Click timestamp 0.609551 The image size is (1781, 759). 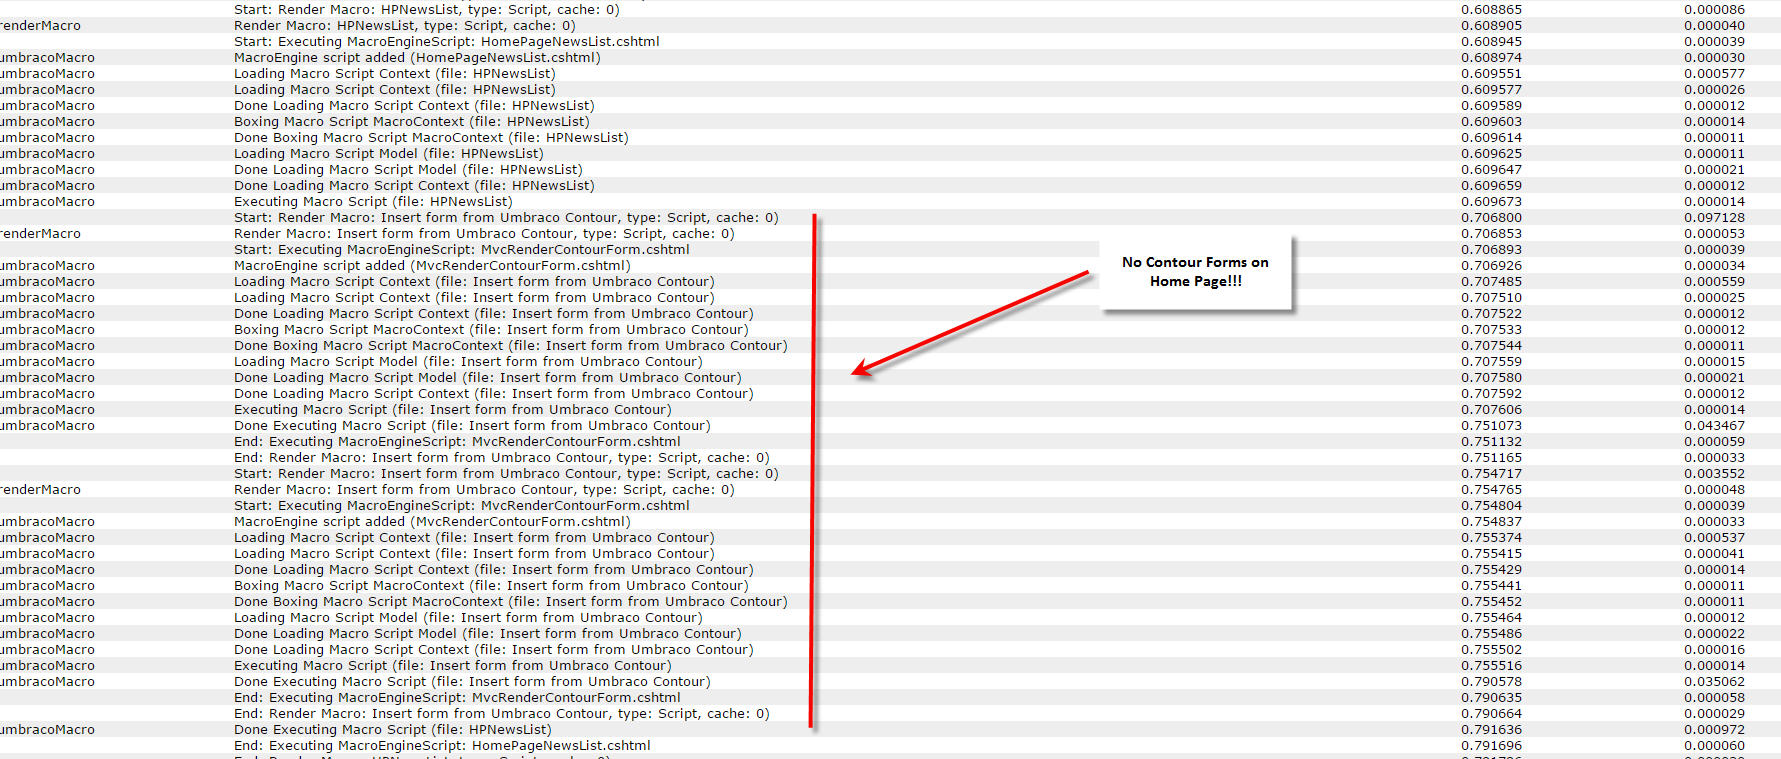pos(1491,74)
